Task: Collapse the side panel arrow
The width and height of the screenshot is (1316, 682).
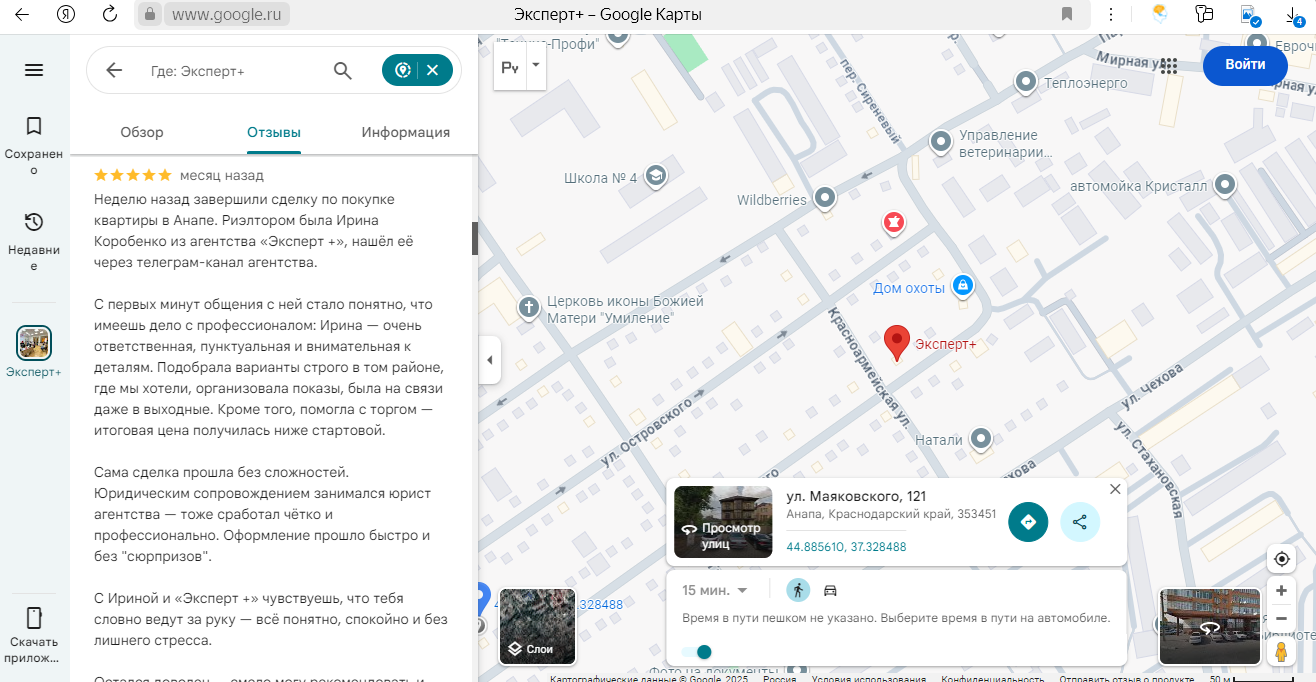Action: [x=489, y=360]
